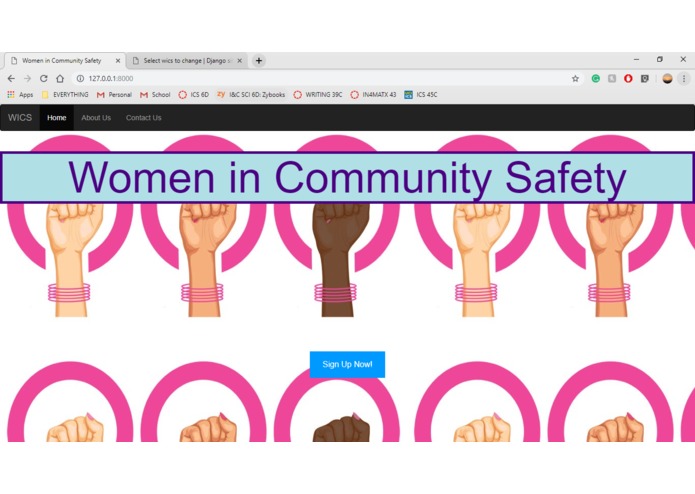Bookmark this page with the star icon
This screenshot has width=695, height=494.
tap(575, 78)
